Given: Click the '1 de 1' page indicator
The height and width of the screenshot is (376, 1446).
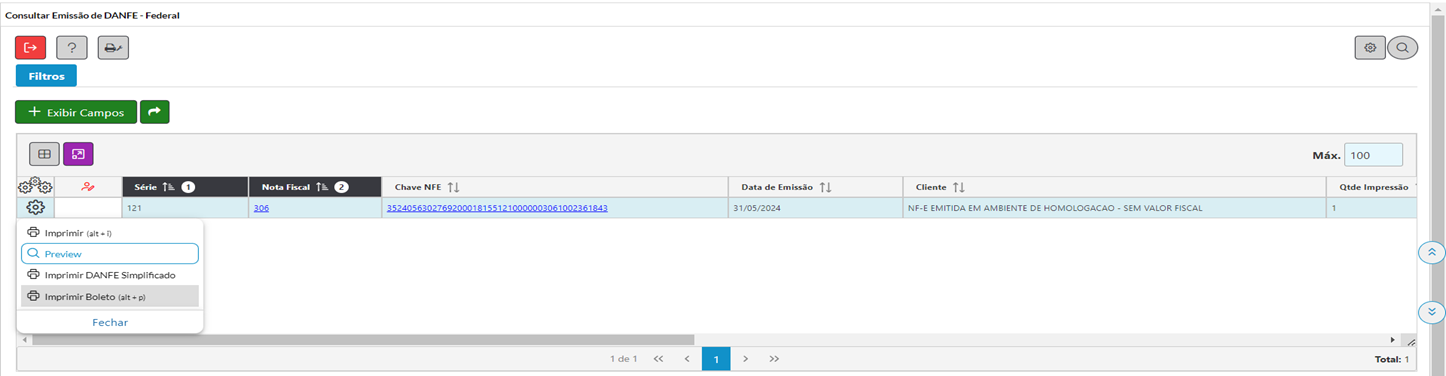Looking at the screenshot, I should tap(623, 358).
